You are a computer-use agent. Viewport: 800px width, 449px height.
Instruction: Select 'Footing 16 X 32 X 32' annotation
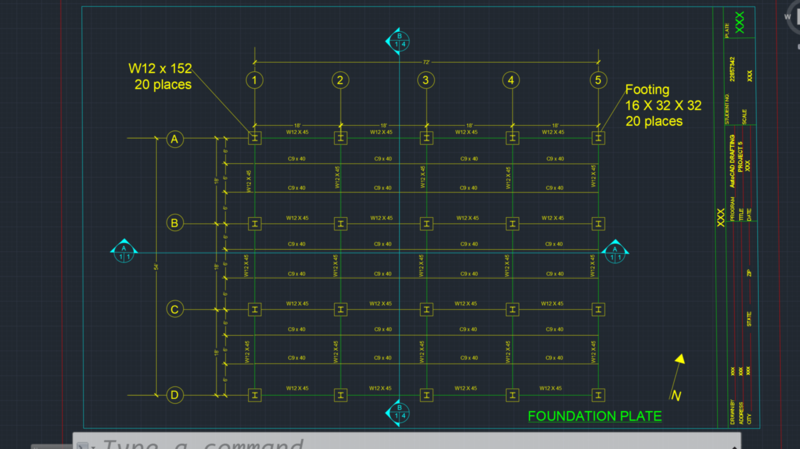click(663, 105)
